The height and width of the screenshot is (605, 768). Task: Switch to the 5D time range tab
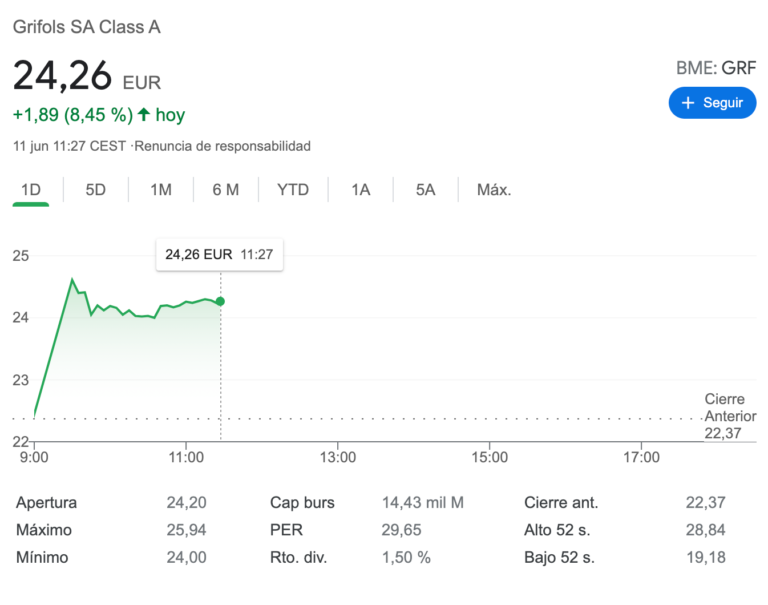[x=96, y=190]
